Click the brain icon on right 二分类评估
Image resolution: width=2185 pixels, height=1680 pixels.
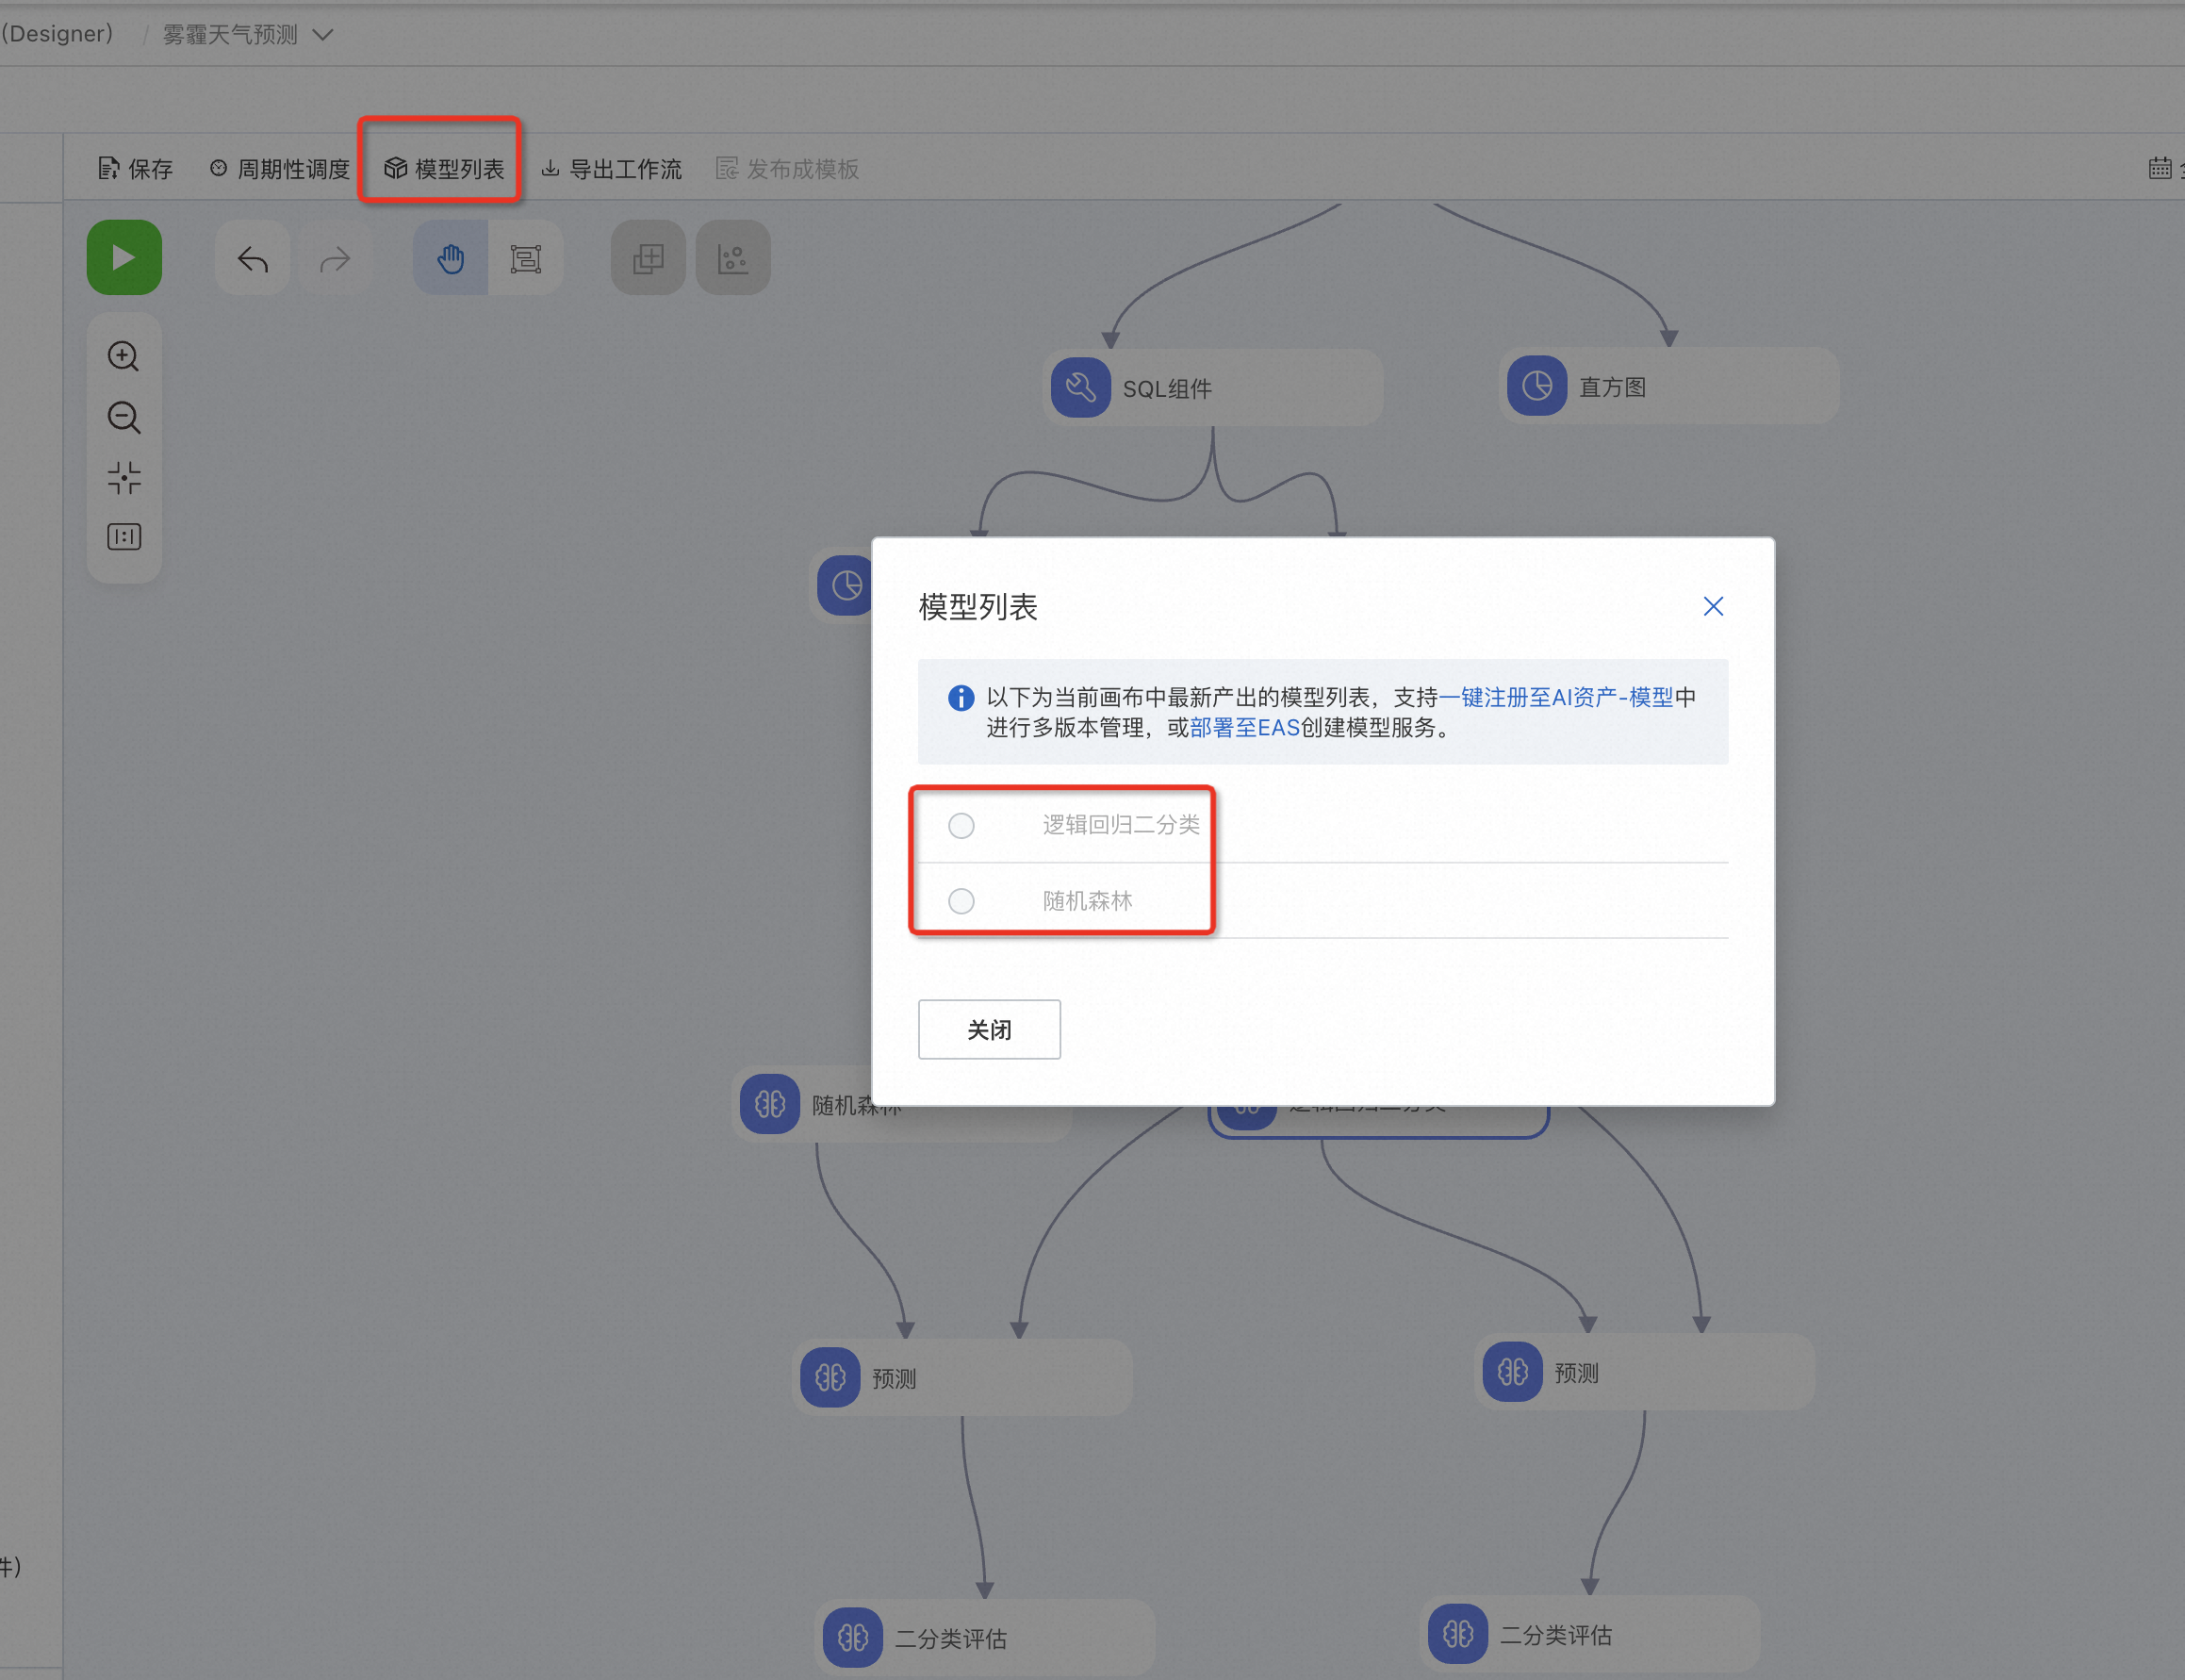pos(1458,1635)
